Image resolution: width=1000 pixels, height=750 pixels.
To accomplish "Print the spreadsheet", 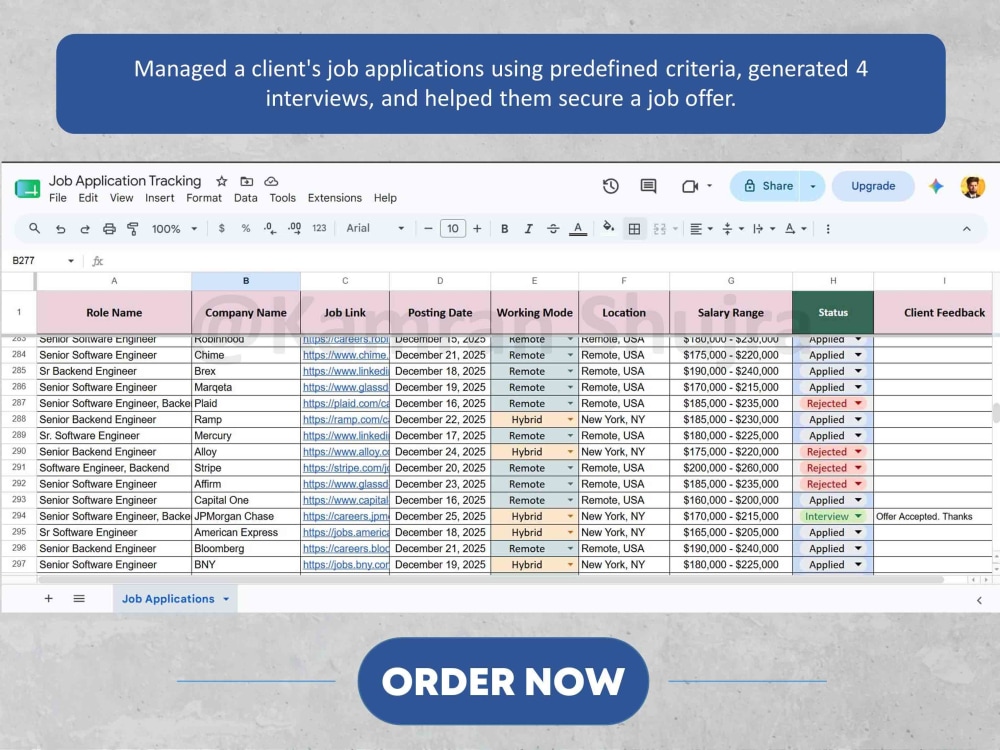I will pos(109,229).
